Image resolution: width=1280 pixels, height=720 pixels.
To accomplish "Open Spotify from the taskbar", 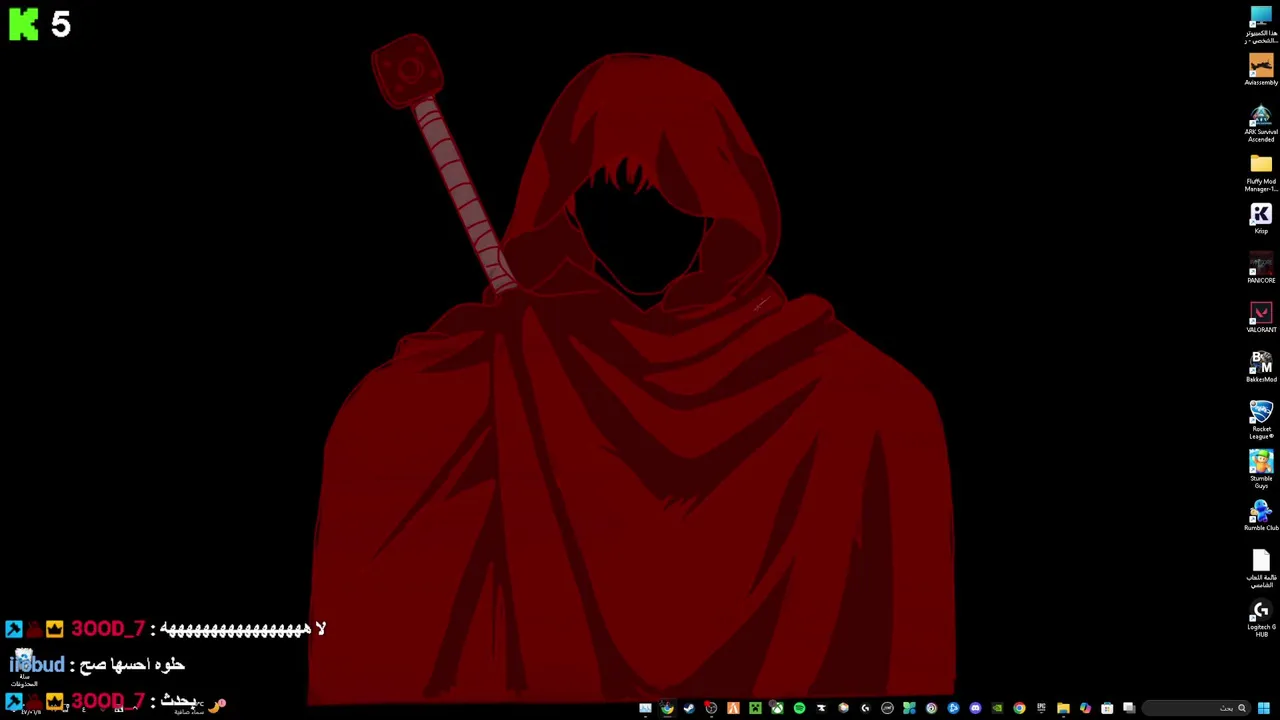I will point(799,708).
